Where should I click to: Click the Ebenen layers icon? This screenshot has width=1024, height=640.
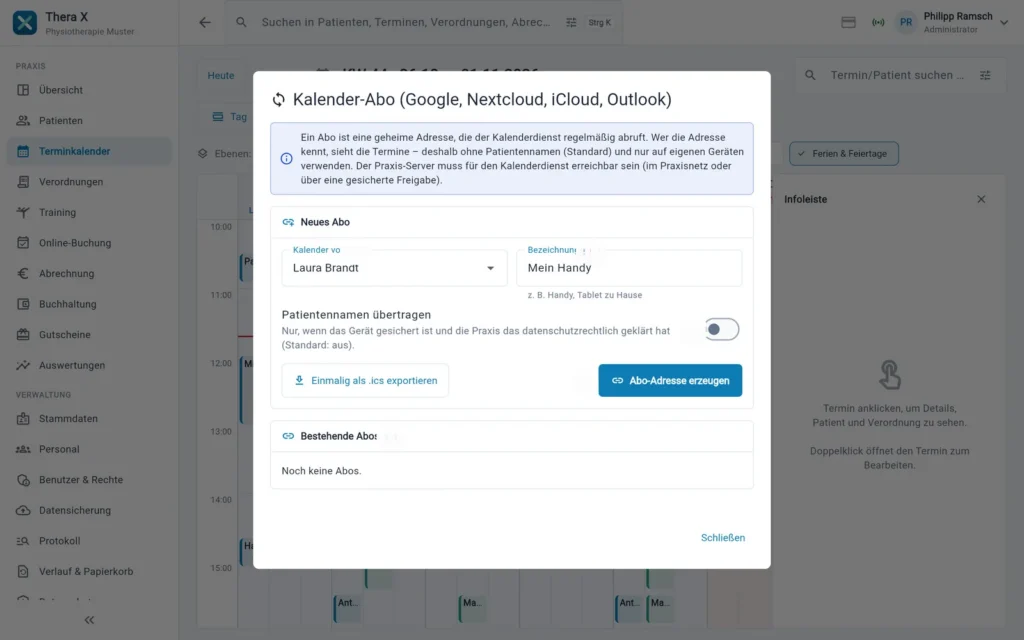pos(203,153)
